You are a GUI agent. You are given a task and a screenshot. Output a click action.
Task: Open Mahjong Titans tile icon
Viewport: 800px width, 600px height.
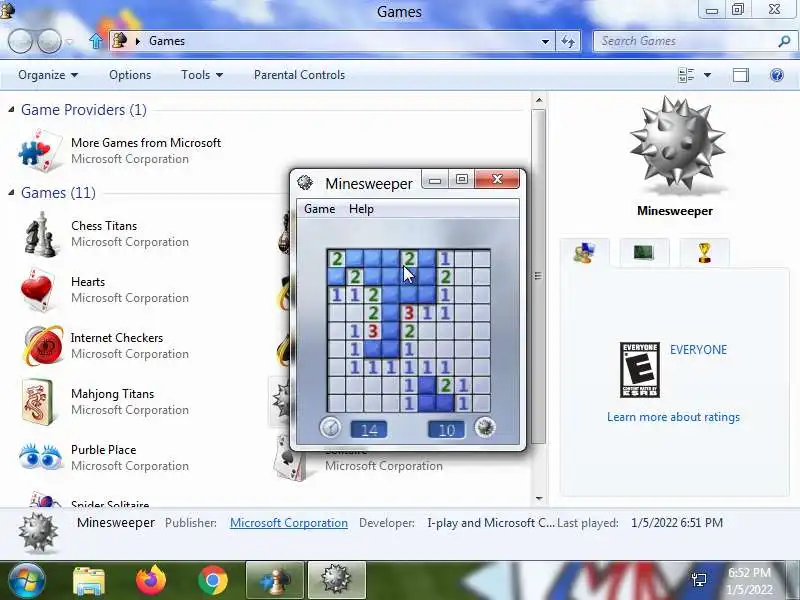(38, 402)
